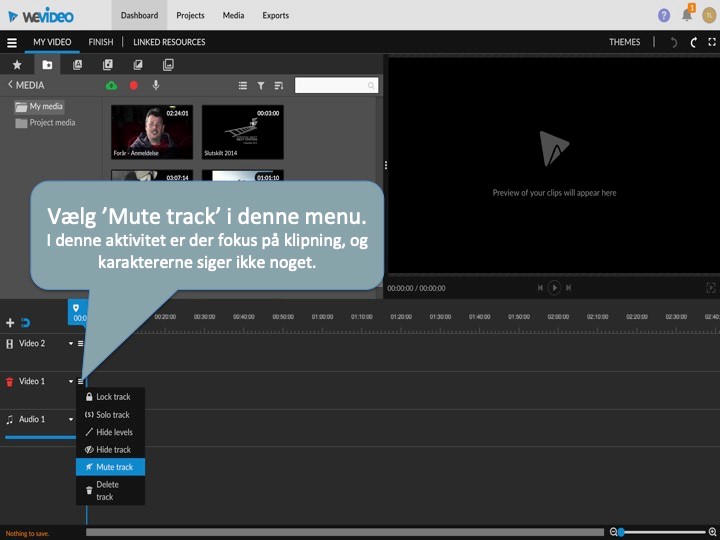Select the Project media folder

click(x=45, y=123)
